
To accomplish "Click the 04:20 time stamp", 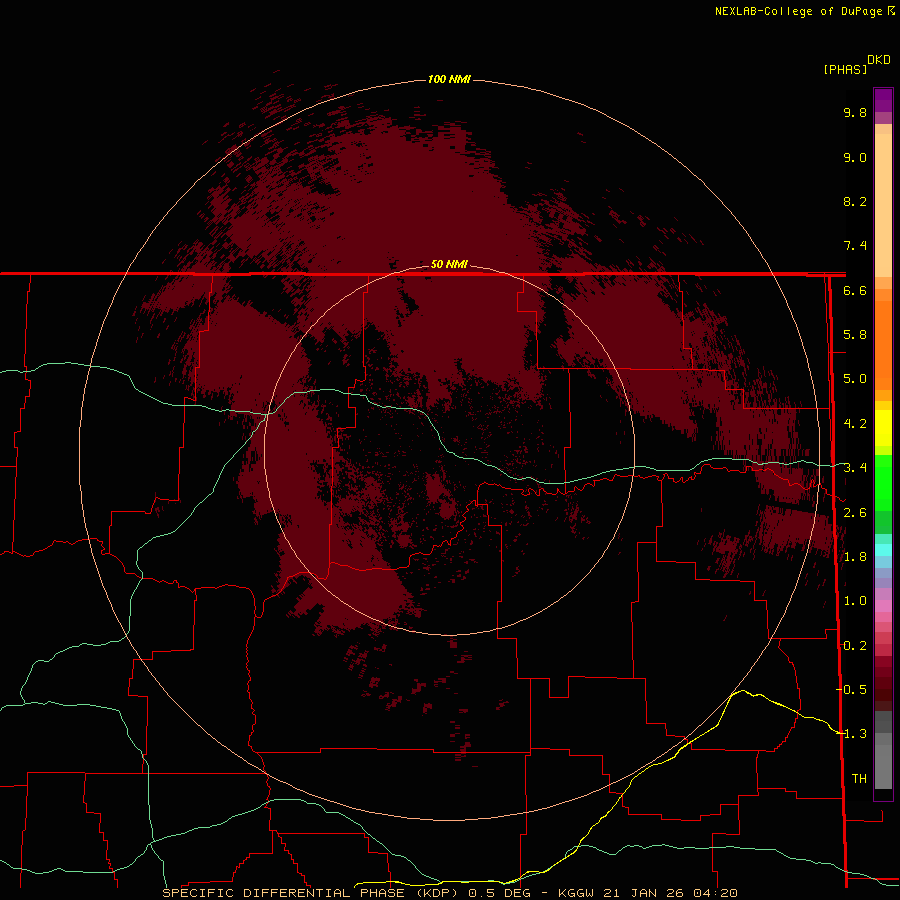I will (715, 893).
